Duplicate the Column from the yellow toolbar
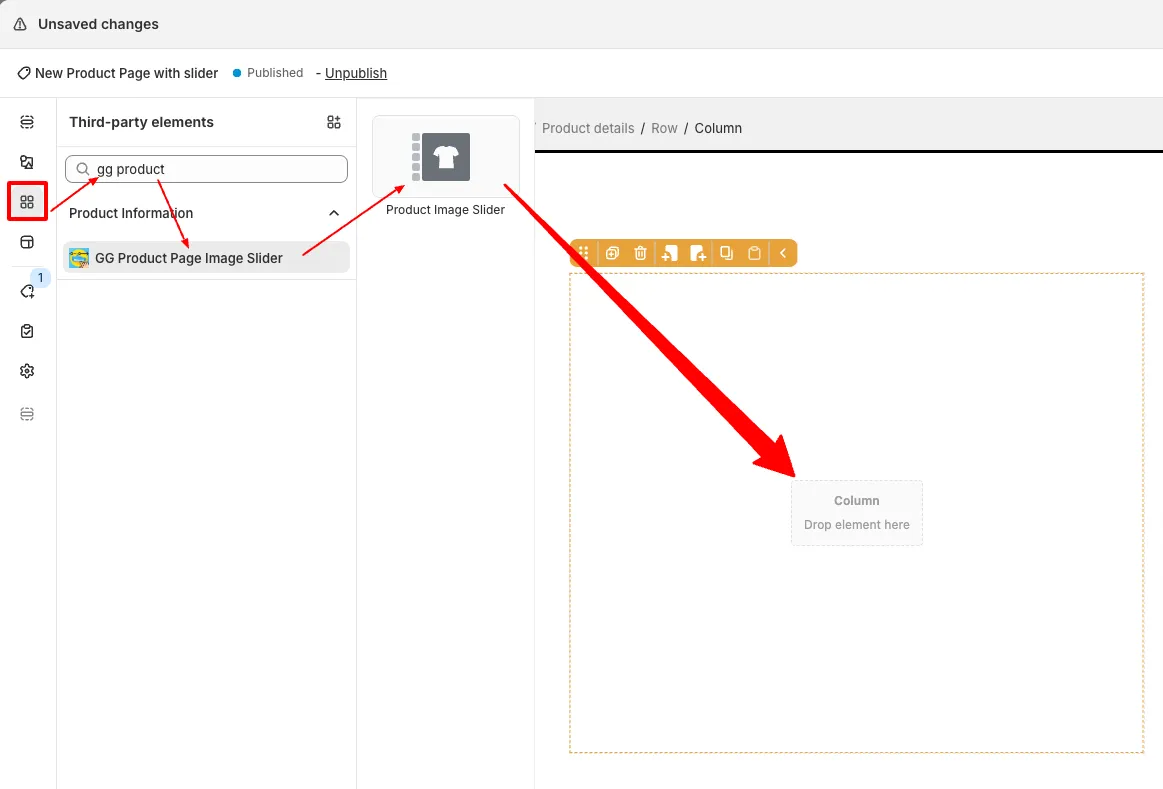 click(612, 253)
